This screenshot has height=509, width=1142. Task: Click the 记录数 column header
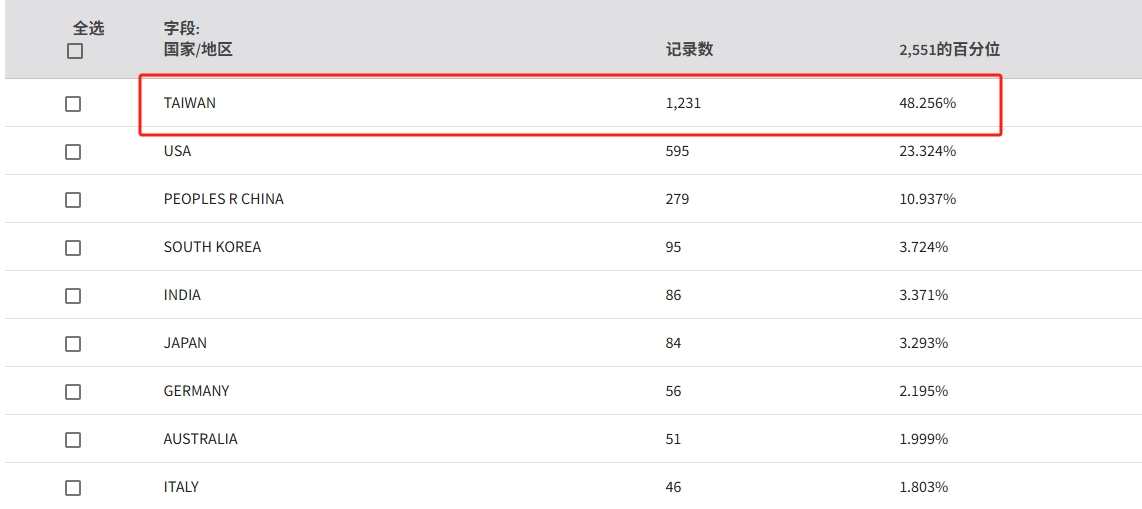pos(689,49)
